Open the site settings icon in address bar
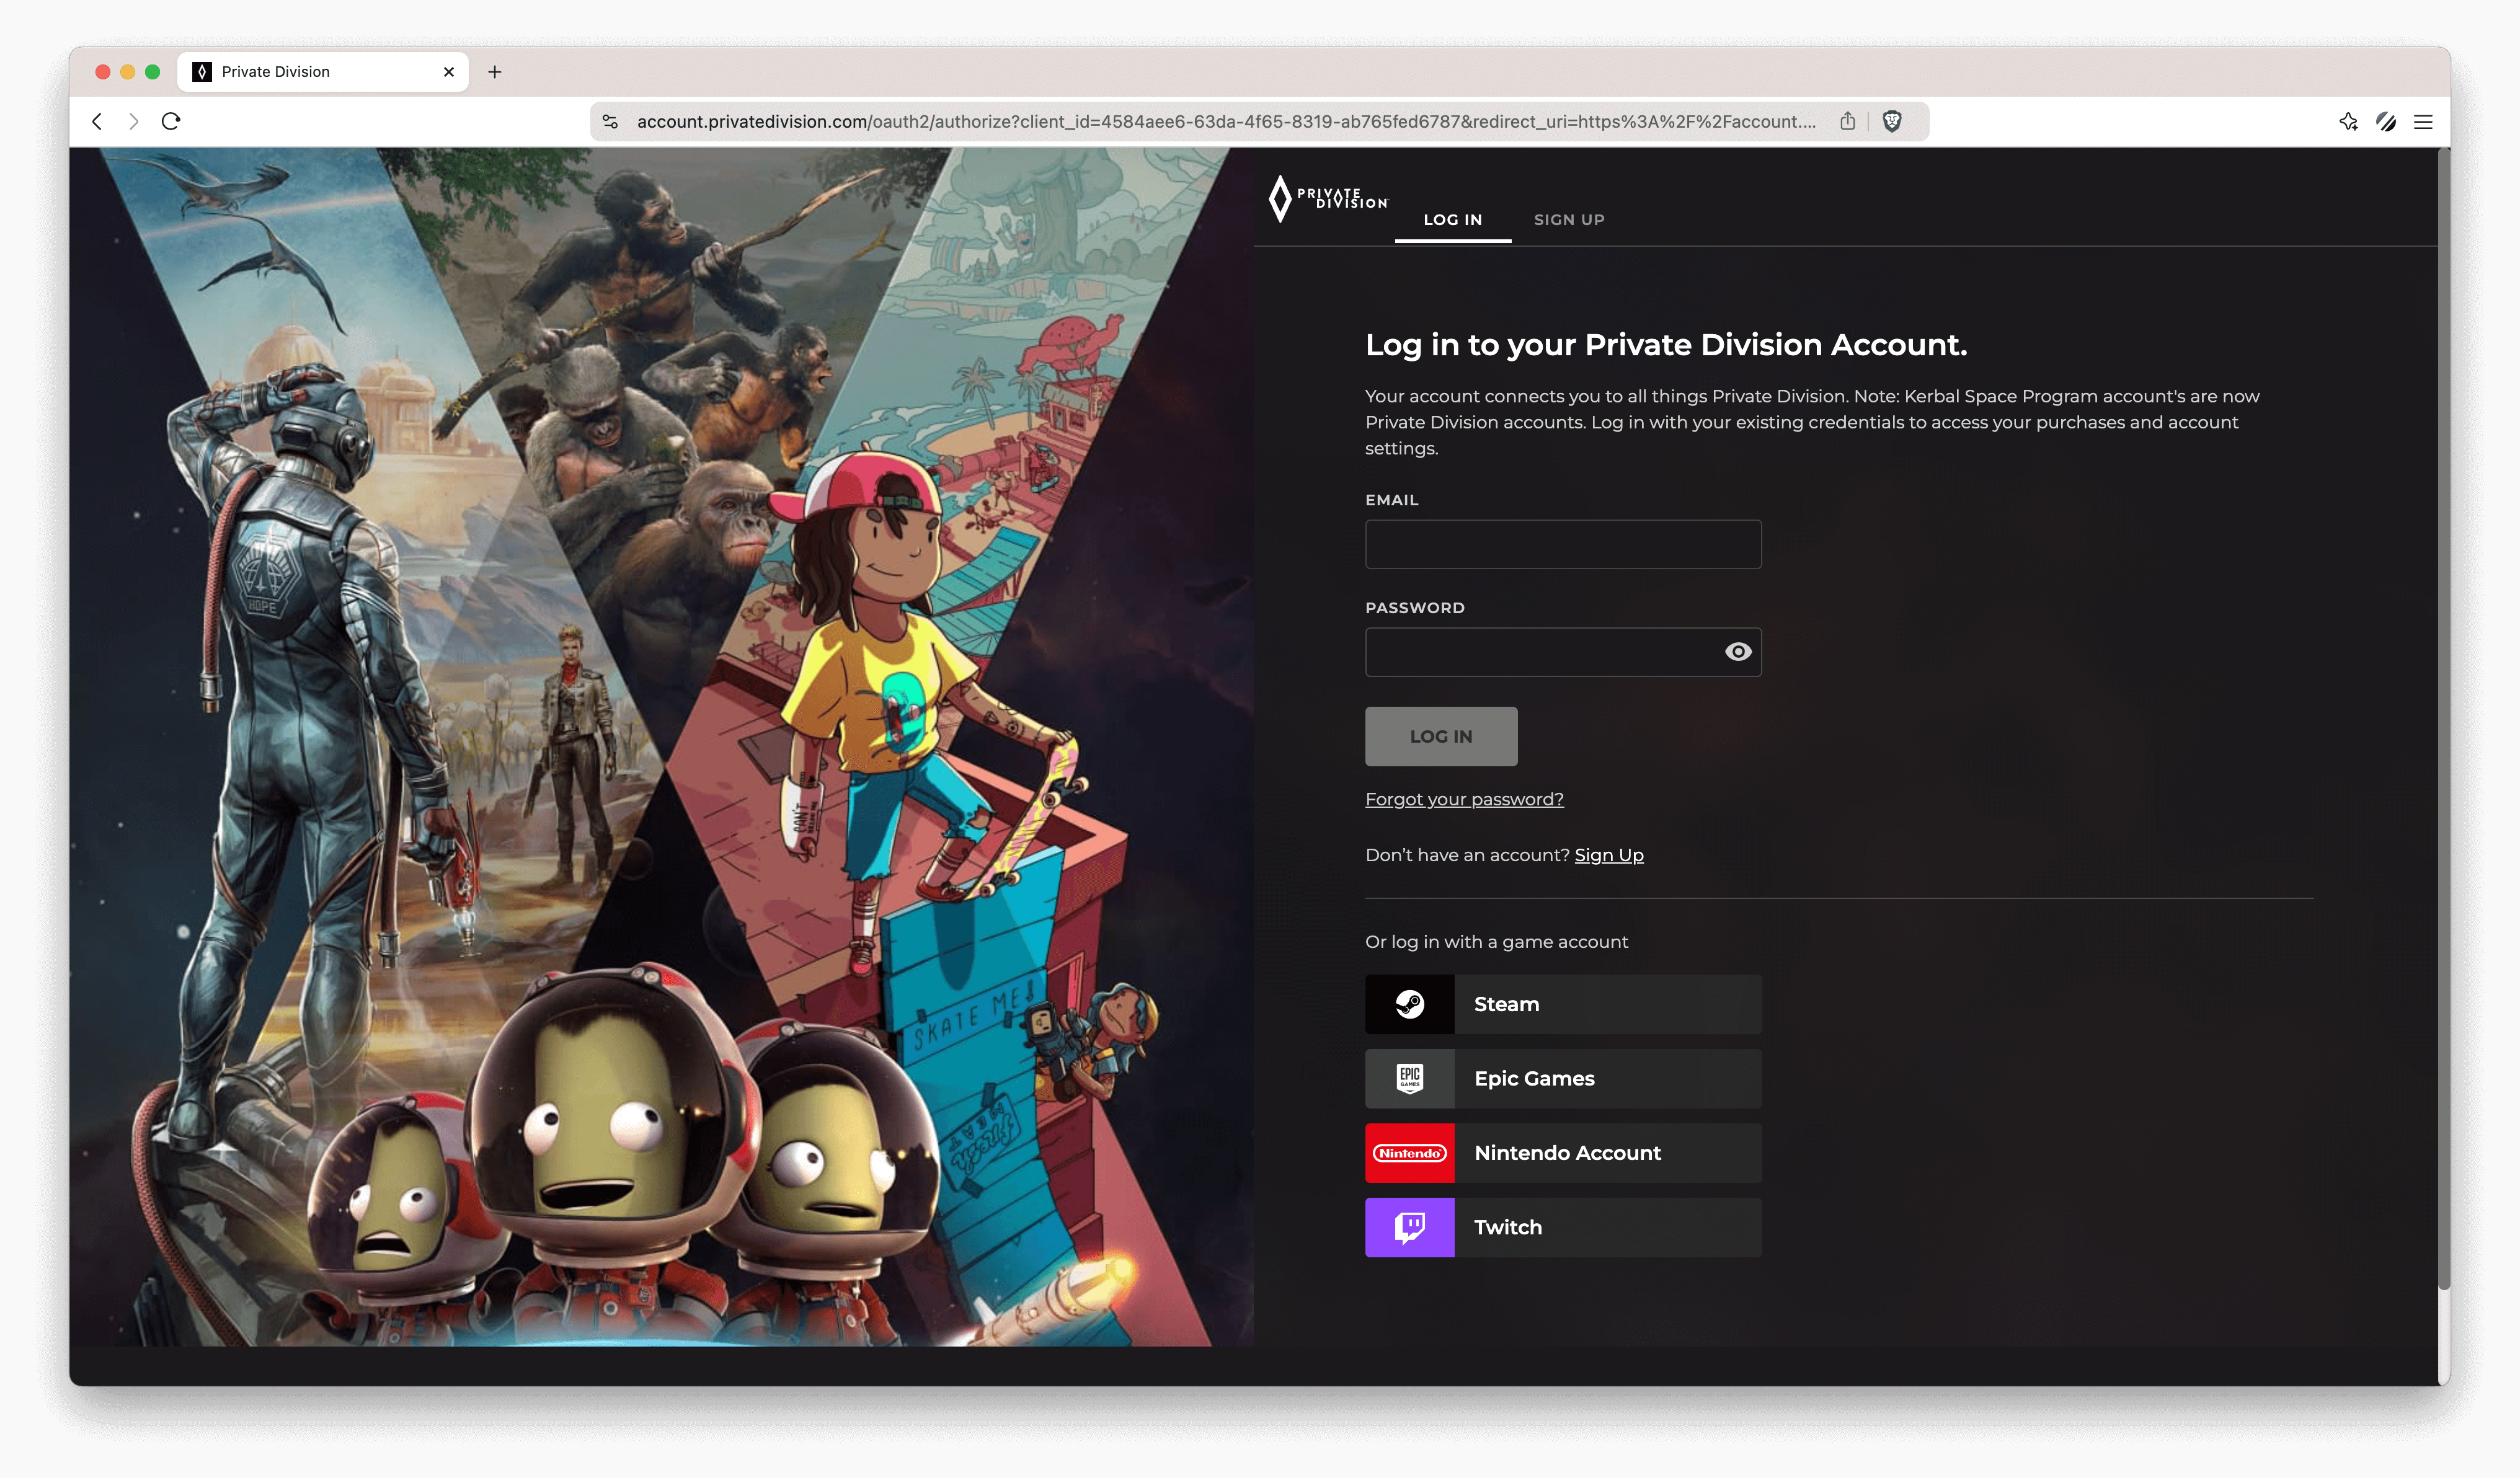Image resolution: width=2520 pixels, height=1478 pixels. click(x=610, y=121)
